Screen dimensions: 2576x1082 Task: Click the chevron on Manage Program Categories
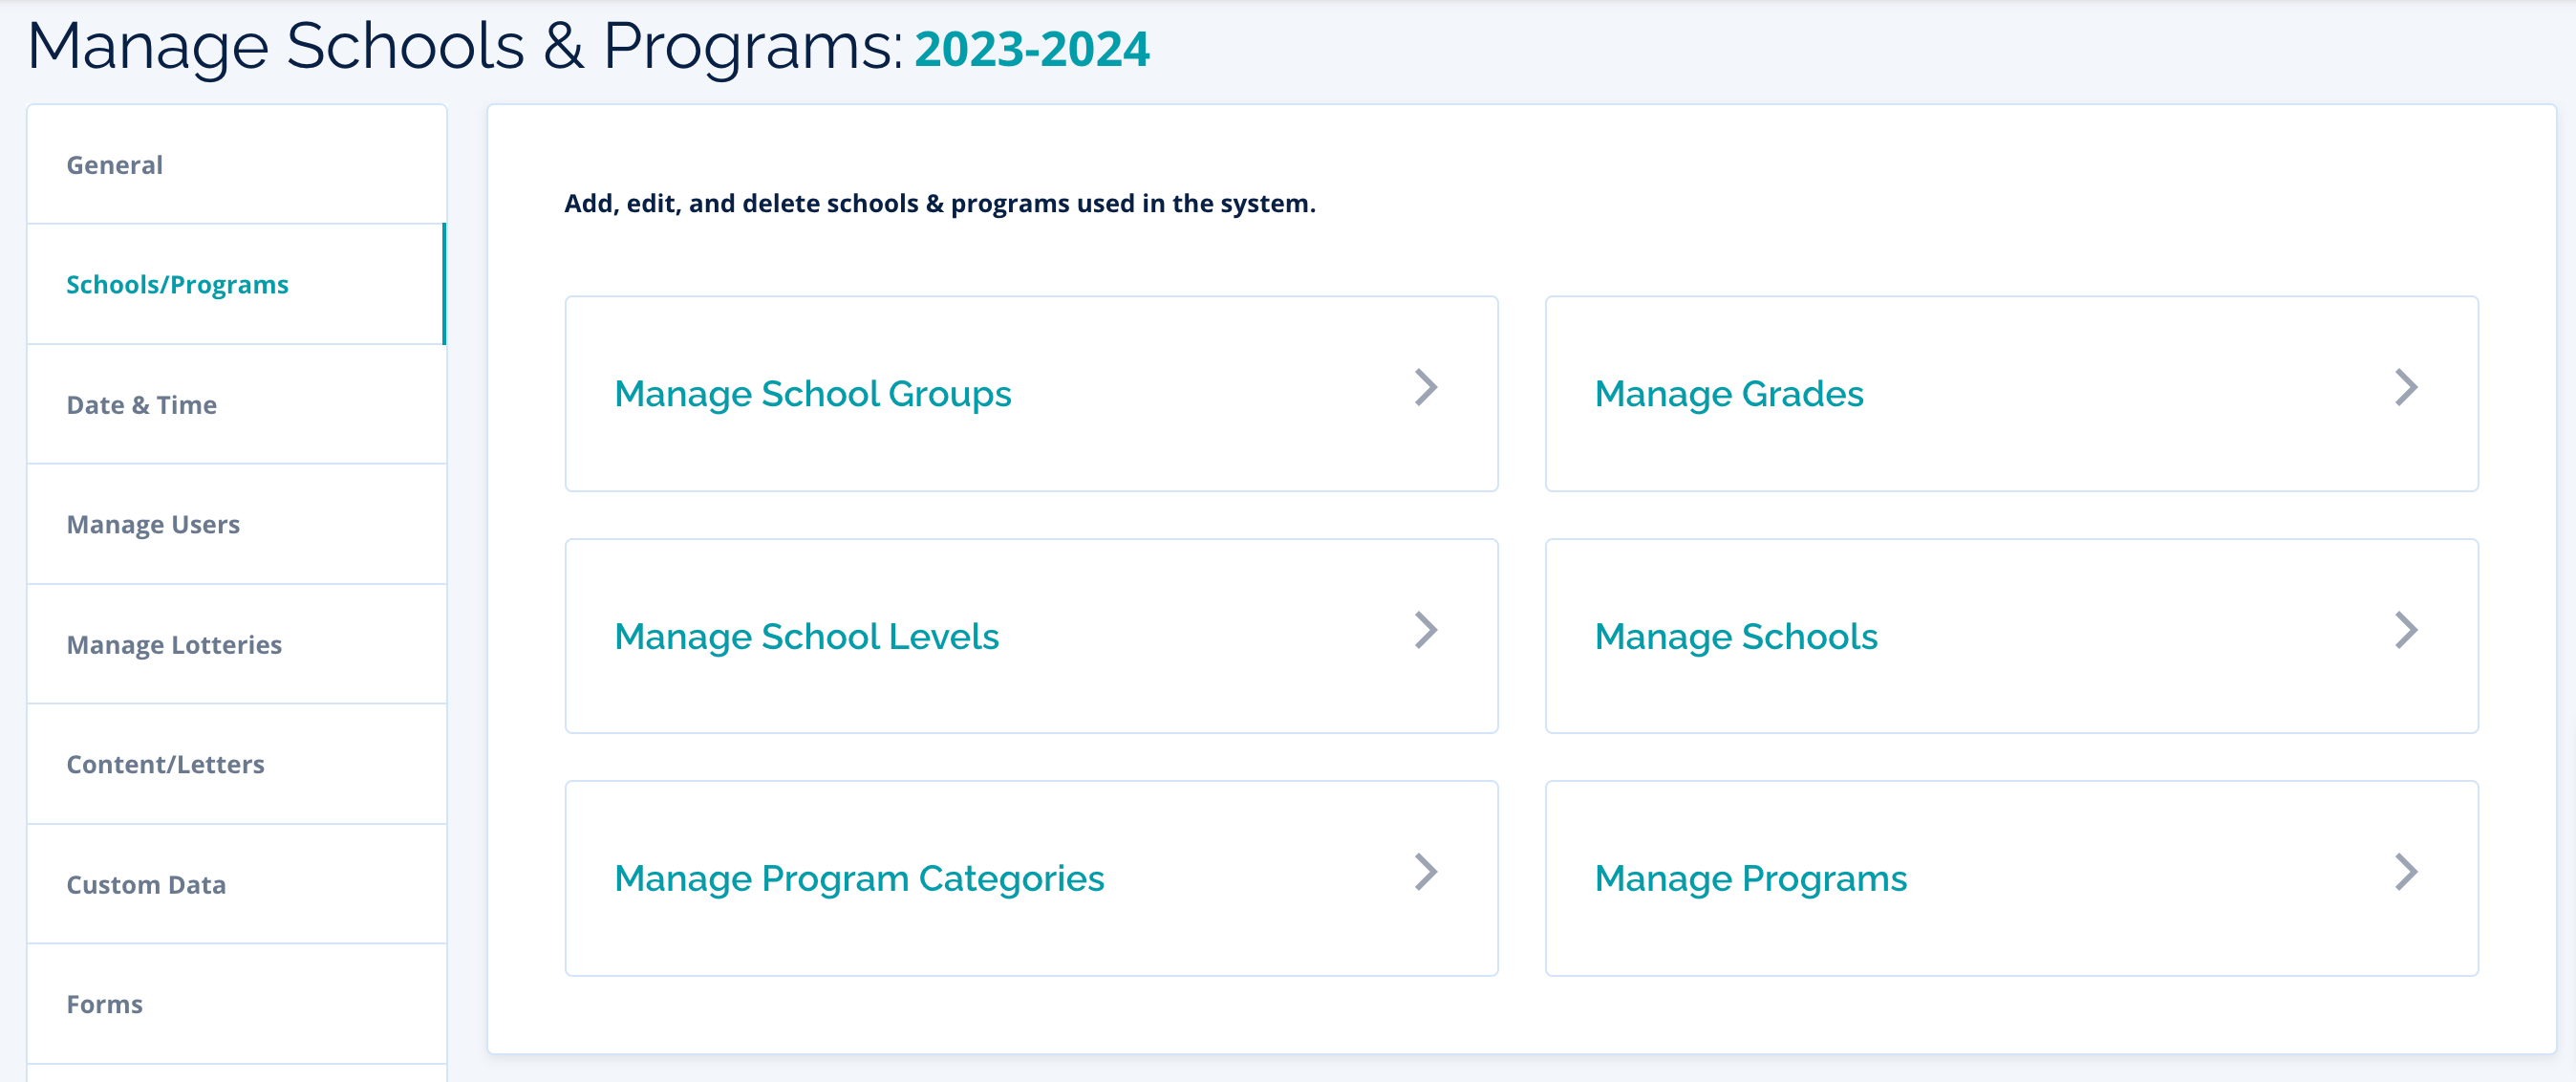coord(1426,873)
